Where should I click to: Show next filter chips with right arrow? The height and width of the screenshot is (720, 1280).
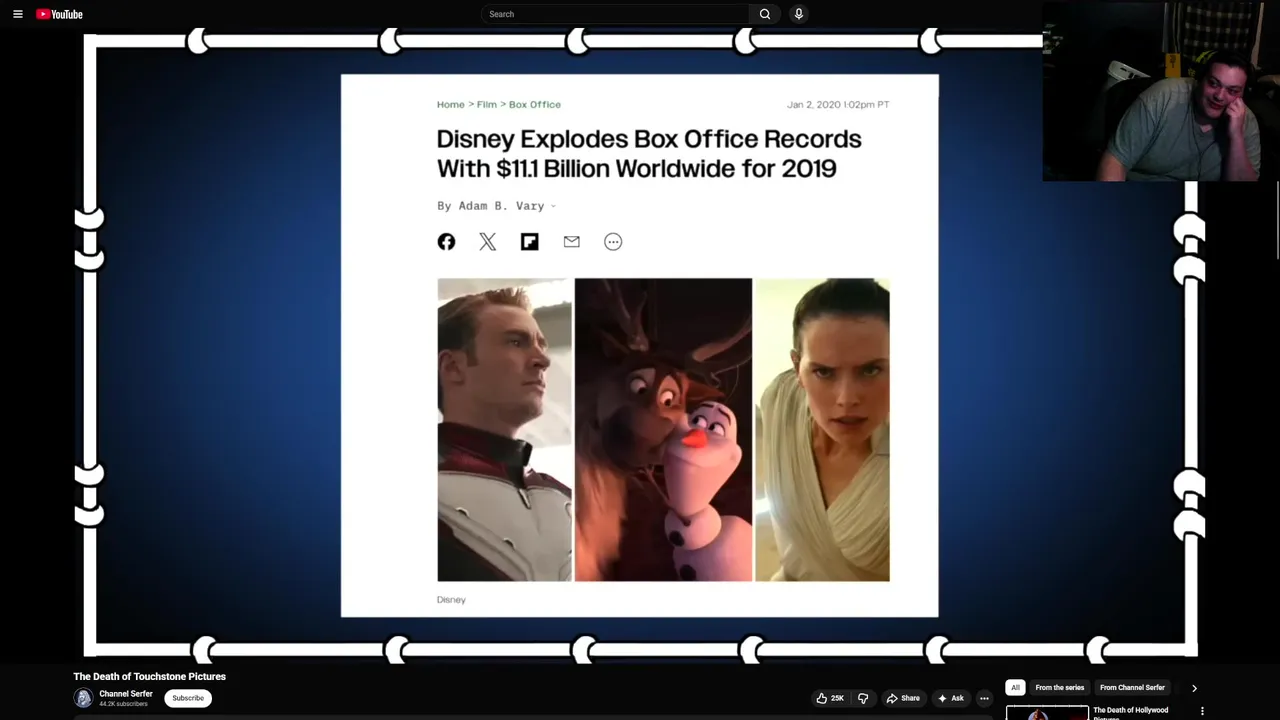coord(1194,688)
